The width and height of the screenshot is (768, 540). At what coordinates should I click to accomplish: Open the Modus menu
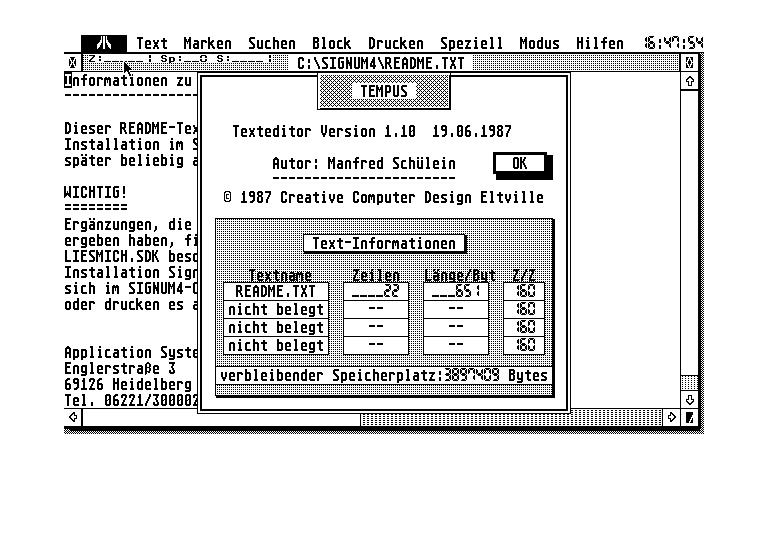click(539, 43)
